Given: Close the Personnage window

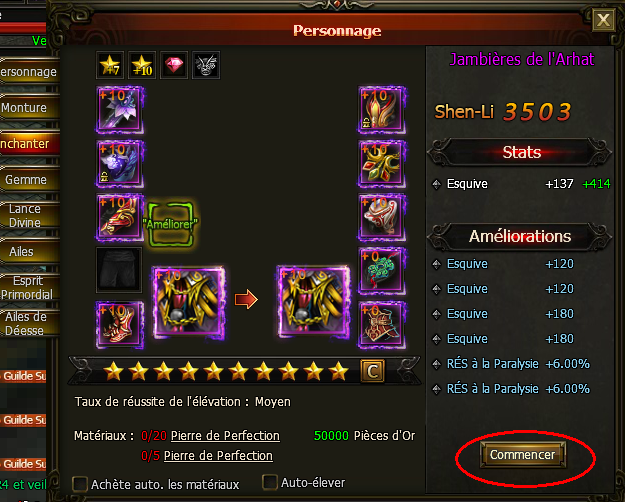Looking at the screenshot, I should coord(603,20).
